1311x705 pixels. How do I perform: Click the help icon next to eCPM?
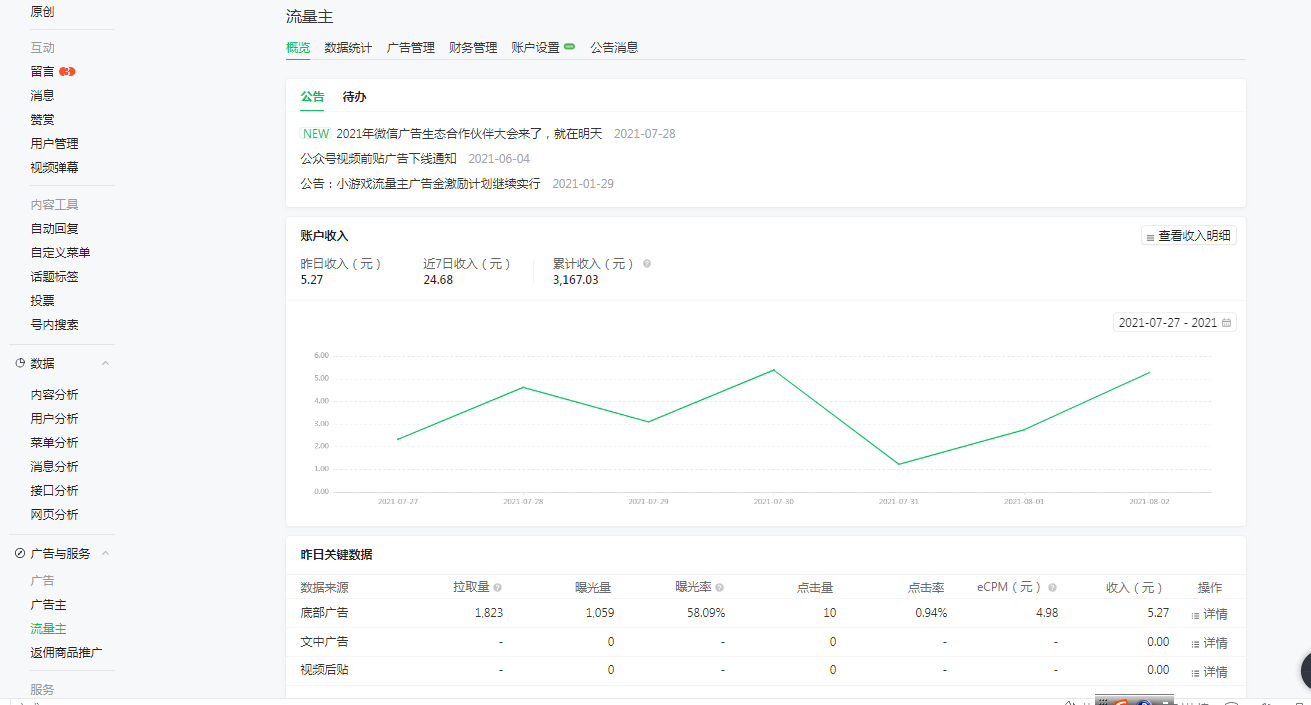(1052, 588)
